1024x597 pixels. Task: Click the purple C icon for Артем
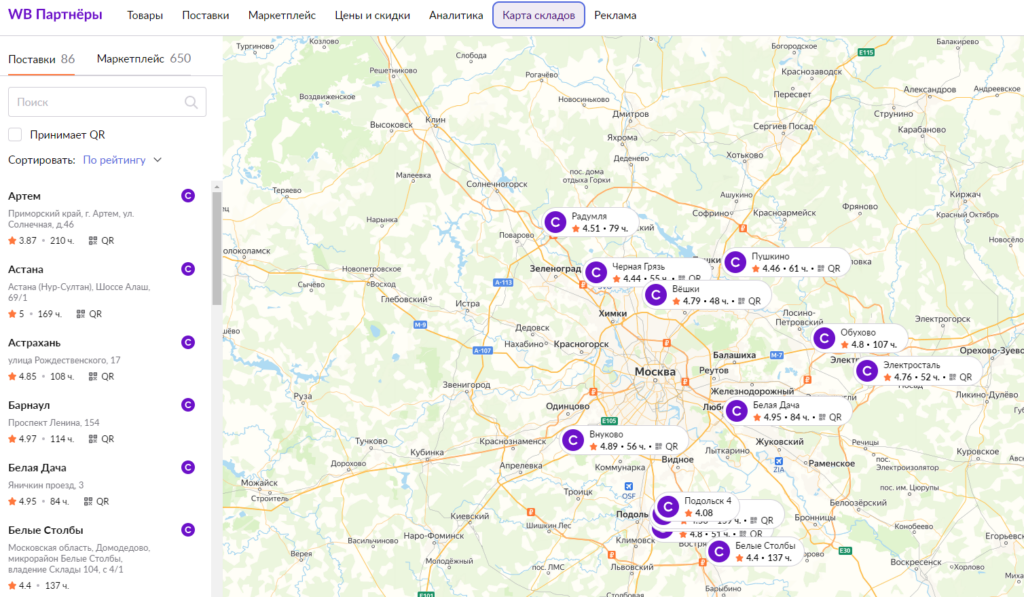coord(188,196)
